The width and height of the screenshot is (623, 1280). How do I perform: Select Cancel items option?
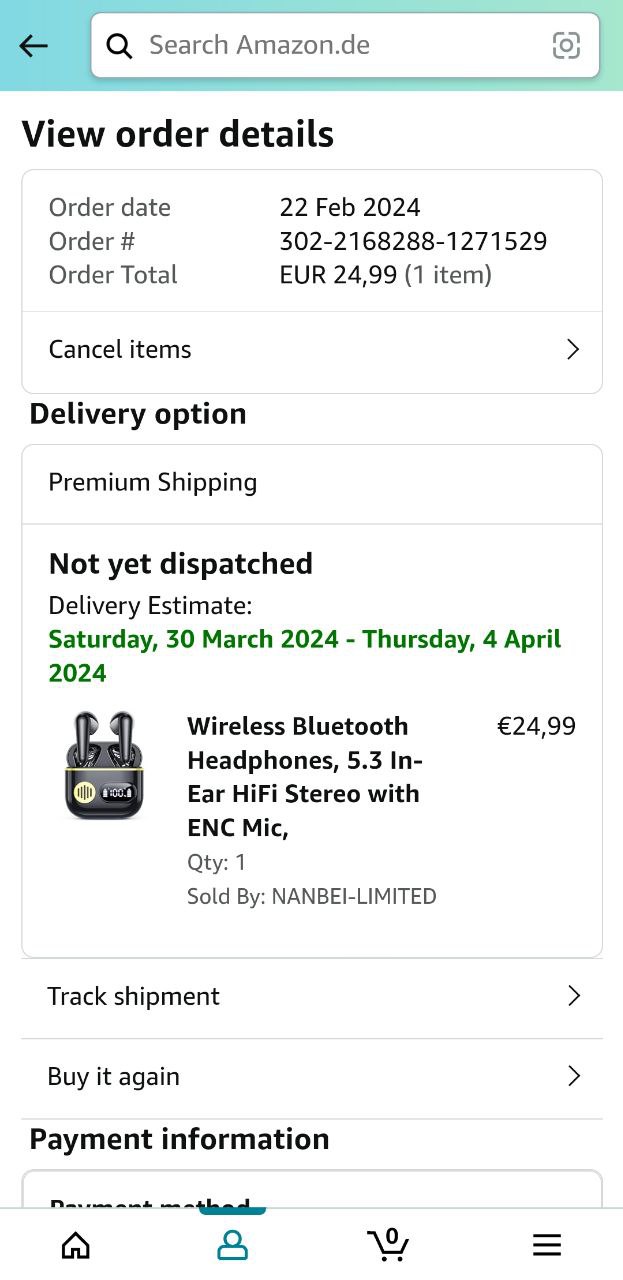(x=120, y=349)
